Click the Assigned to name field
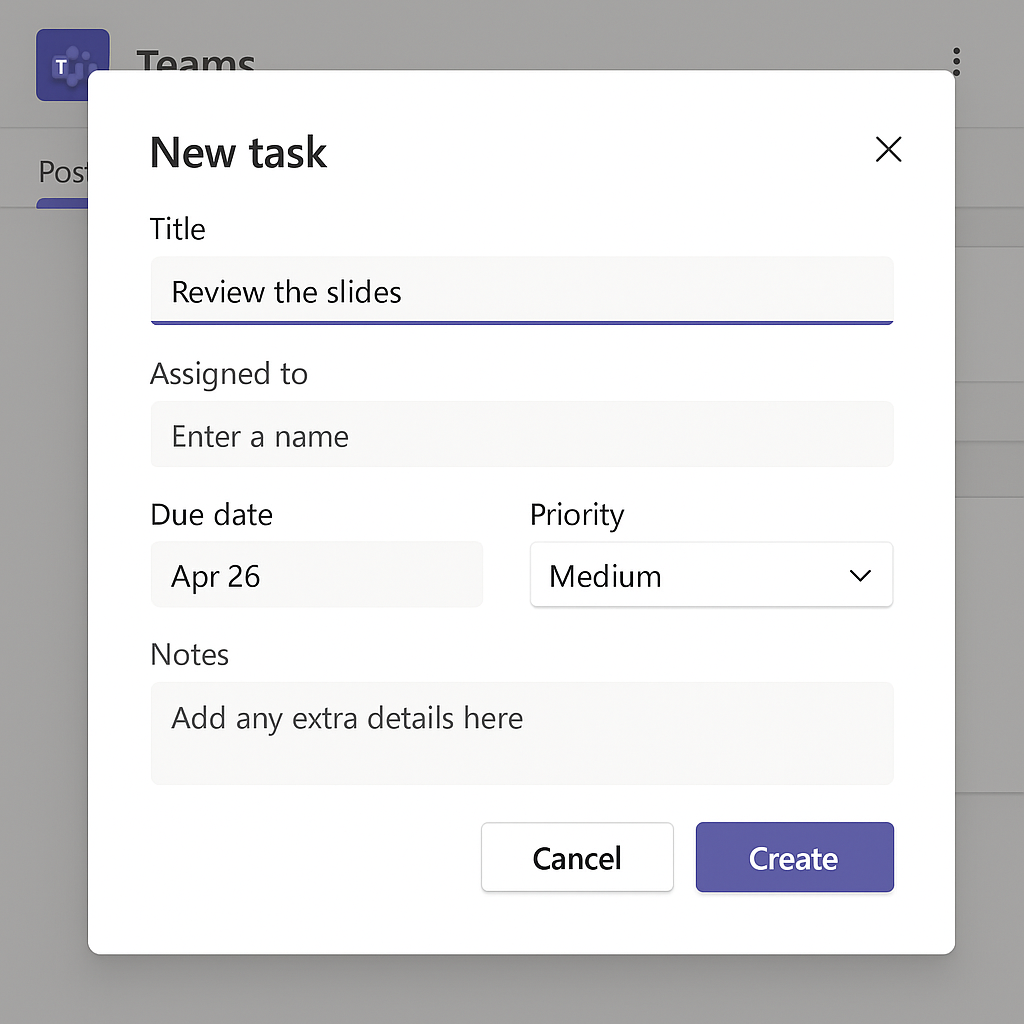 (x=522, y=434)
